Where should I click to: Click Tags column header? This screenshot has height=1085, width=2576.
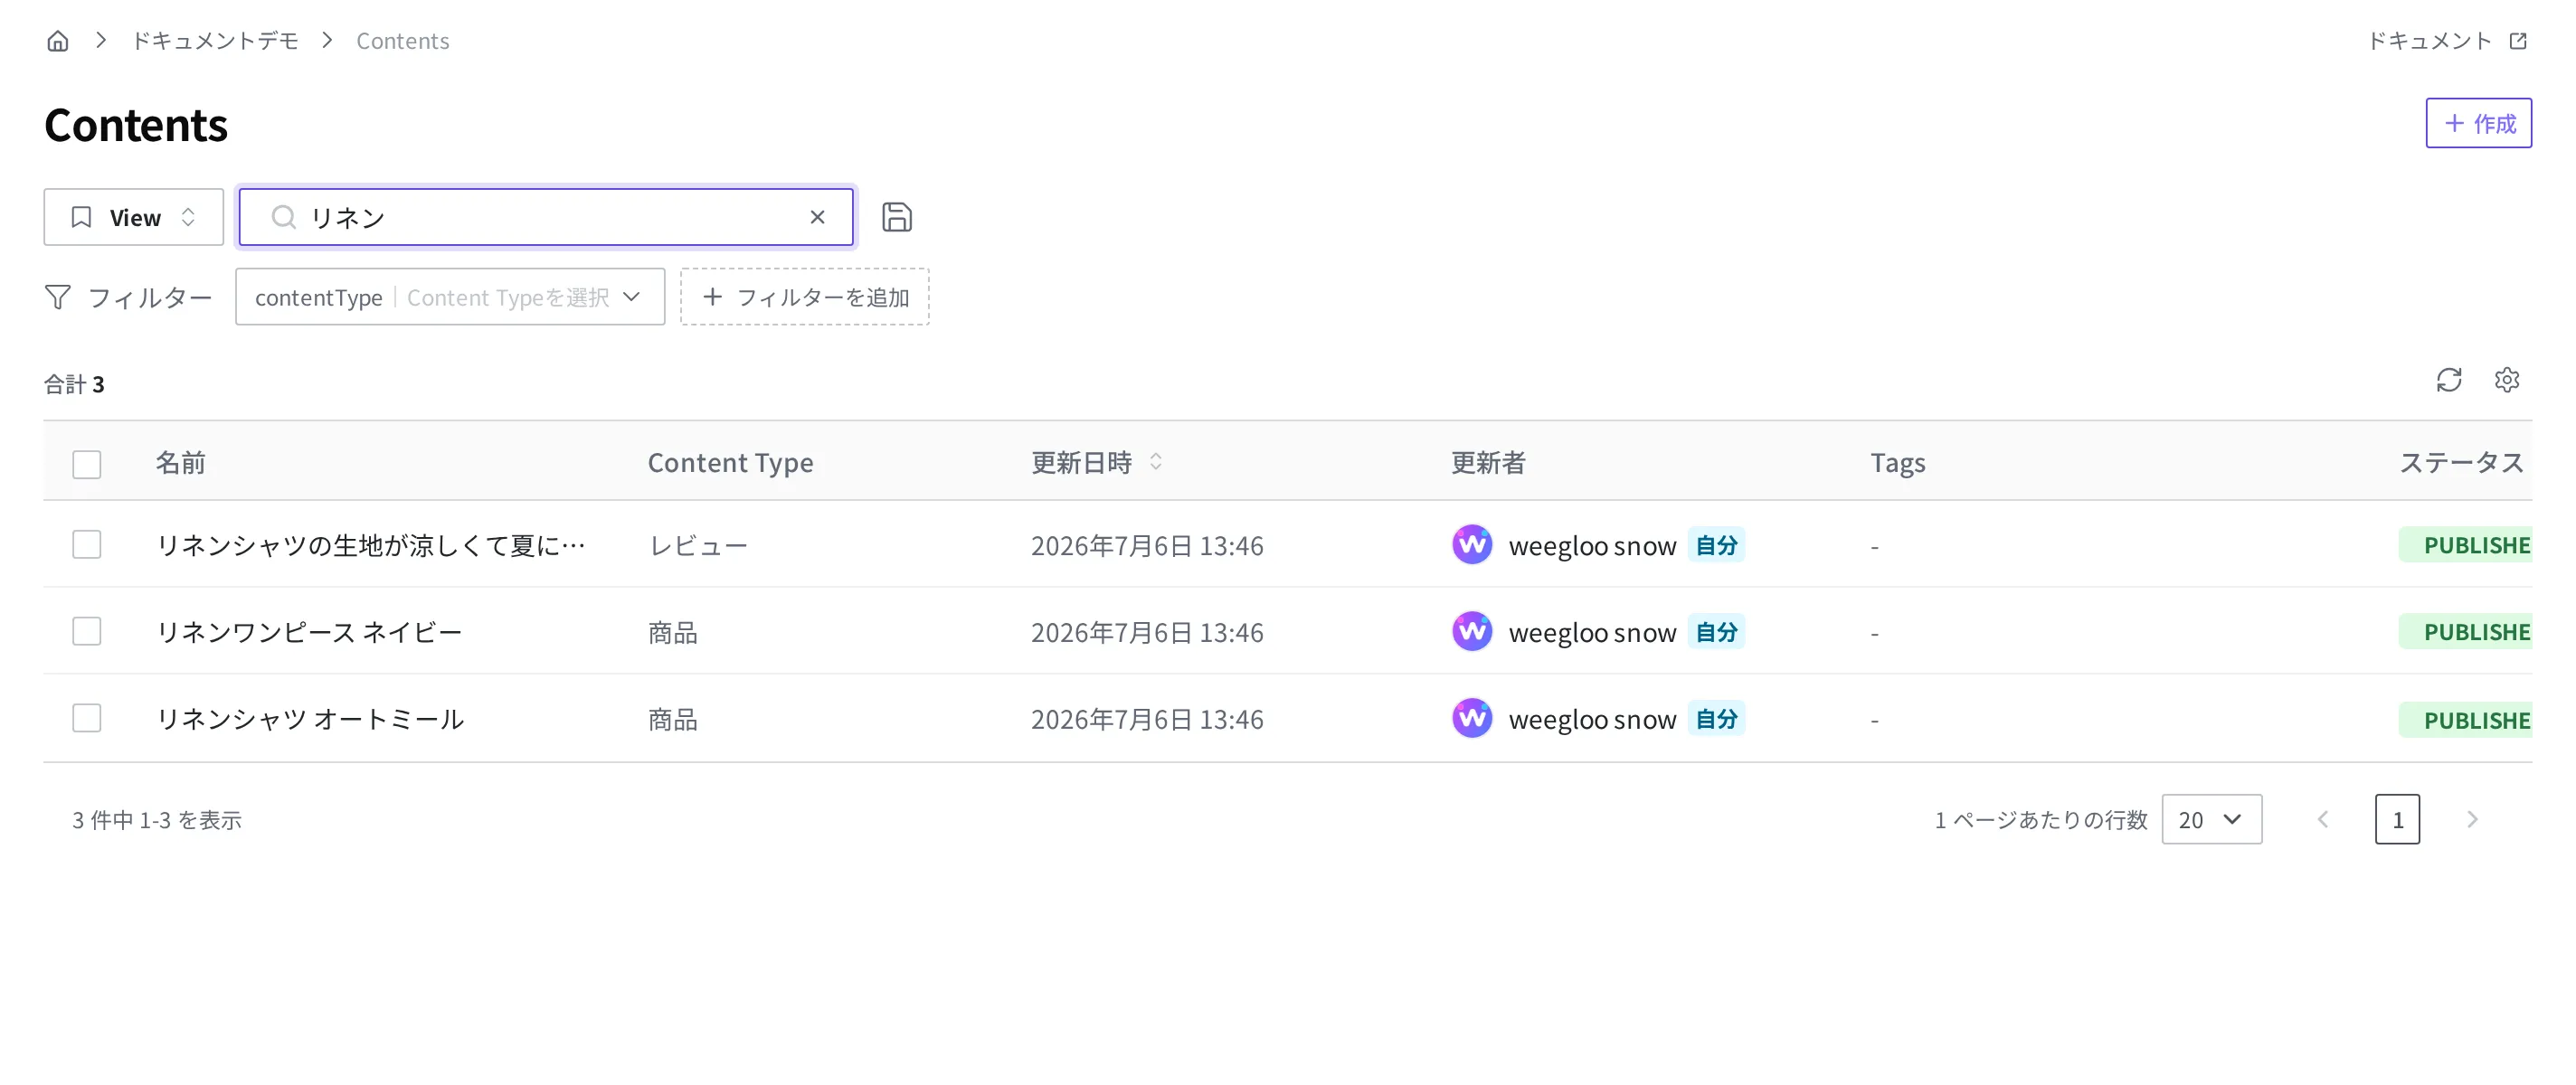[1897, 463]
